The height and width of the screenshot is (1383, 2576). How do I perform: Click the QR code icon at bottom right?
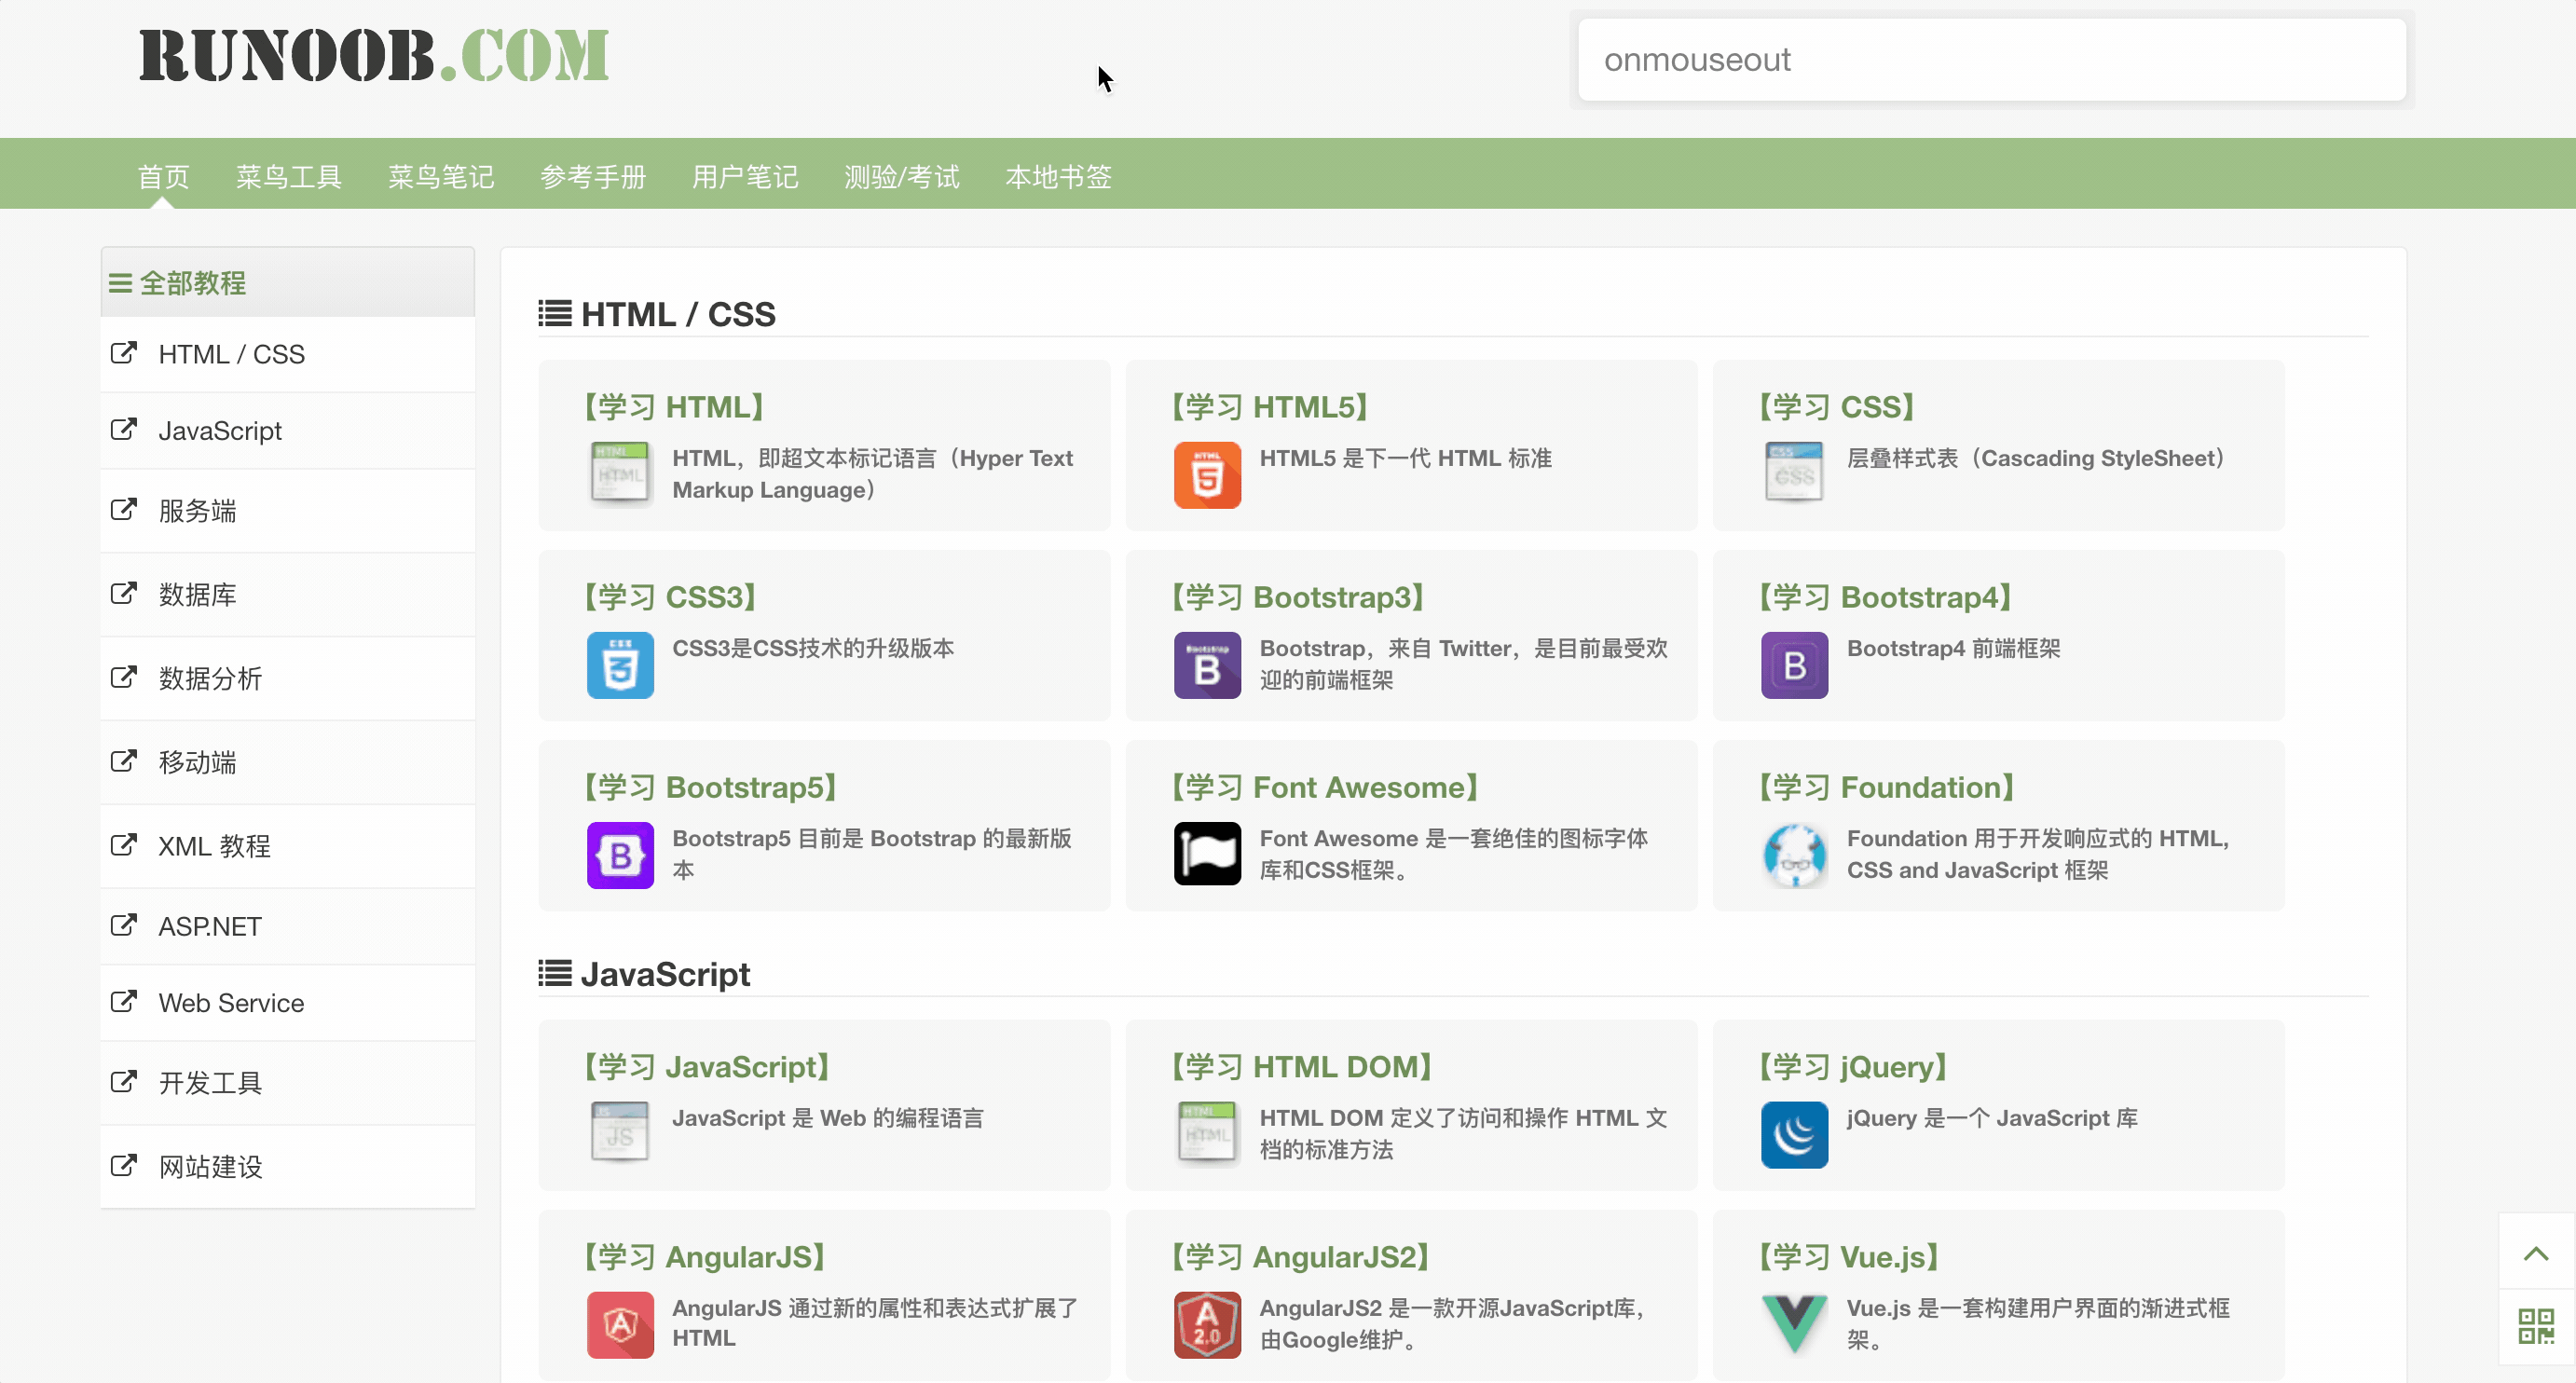(x=2535, y=1327)
